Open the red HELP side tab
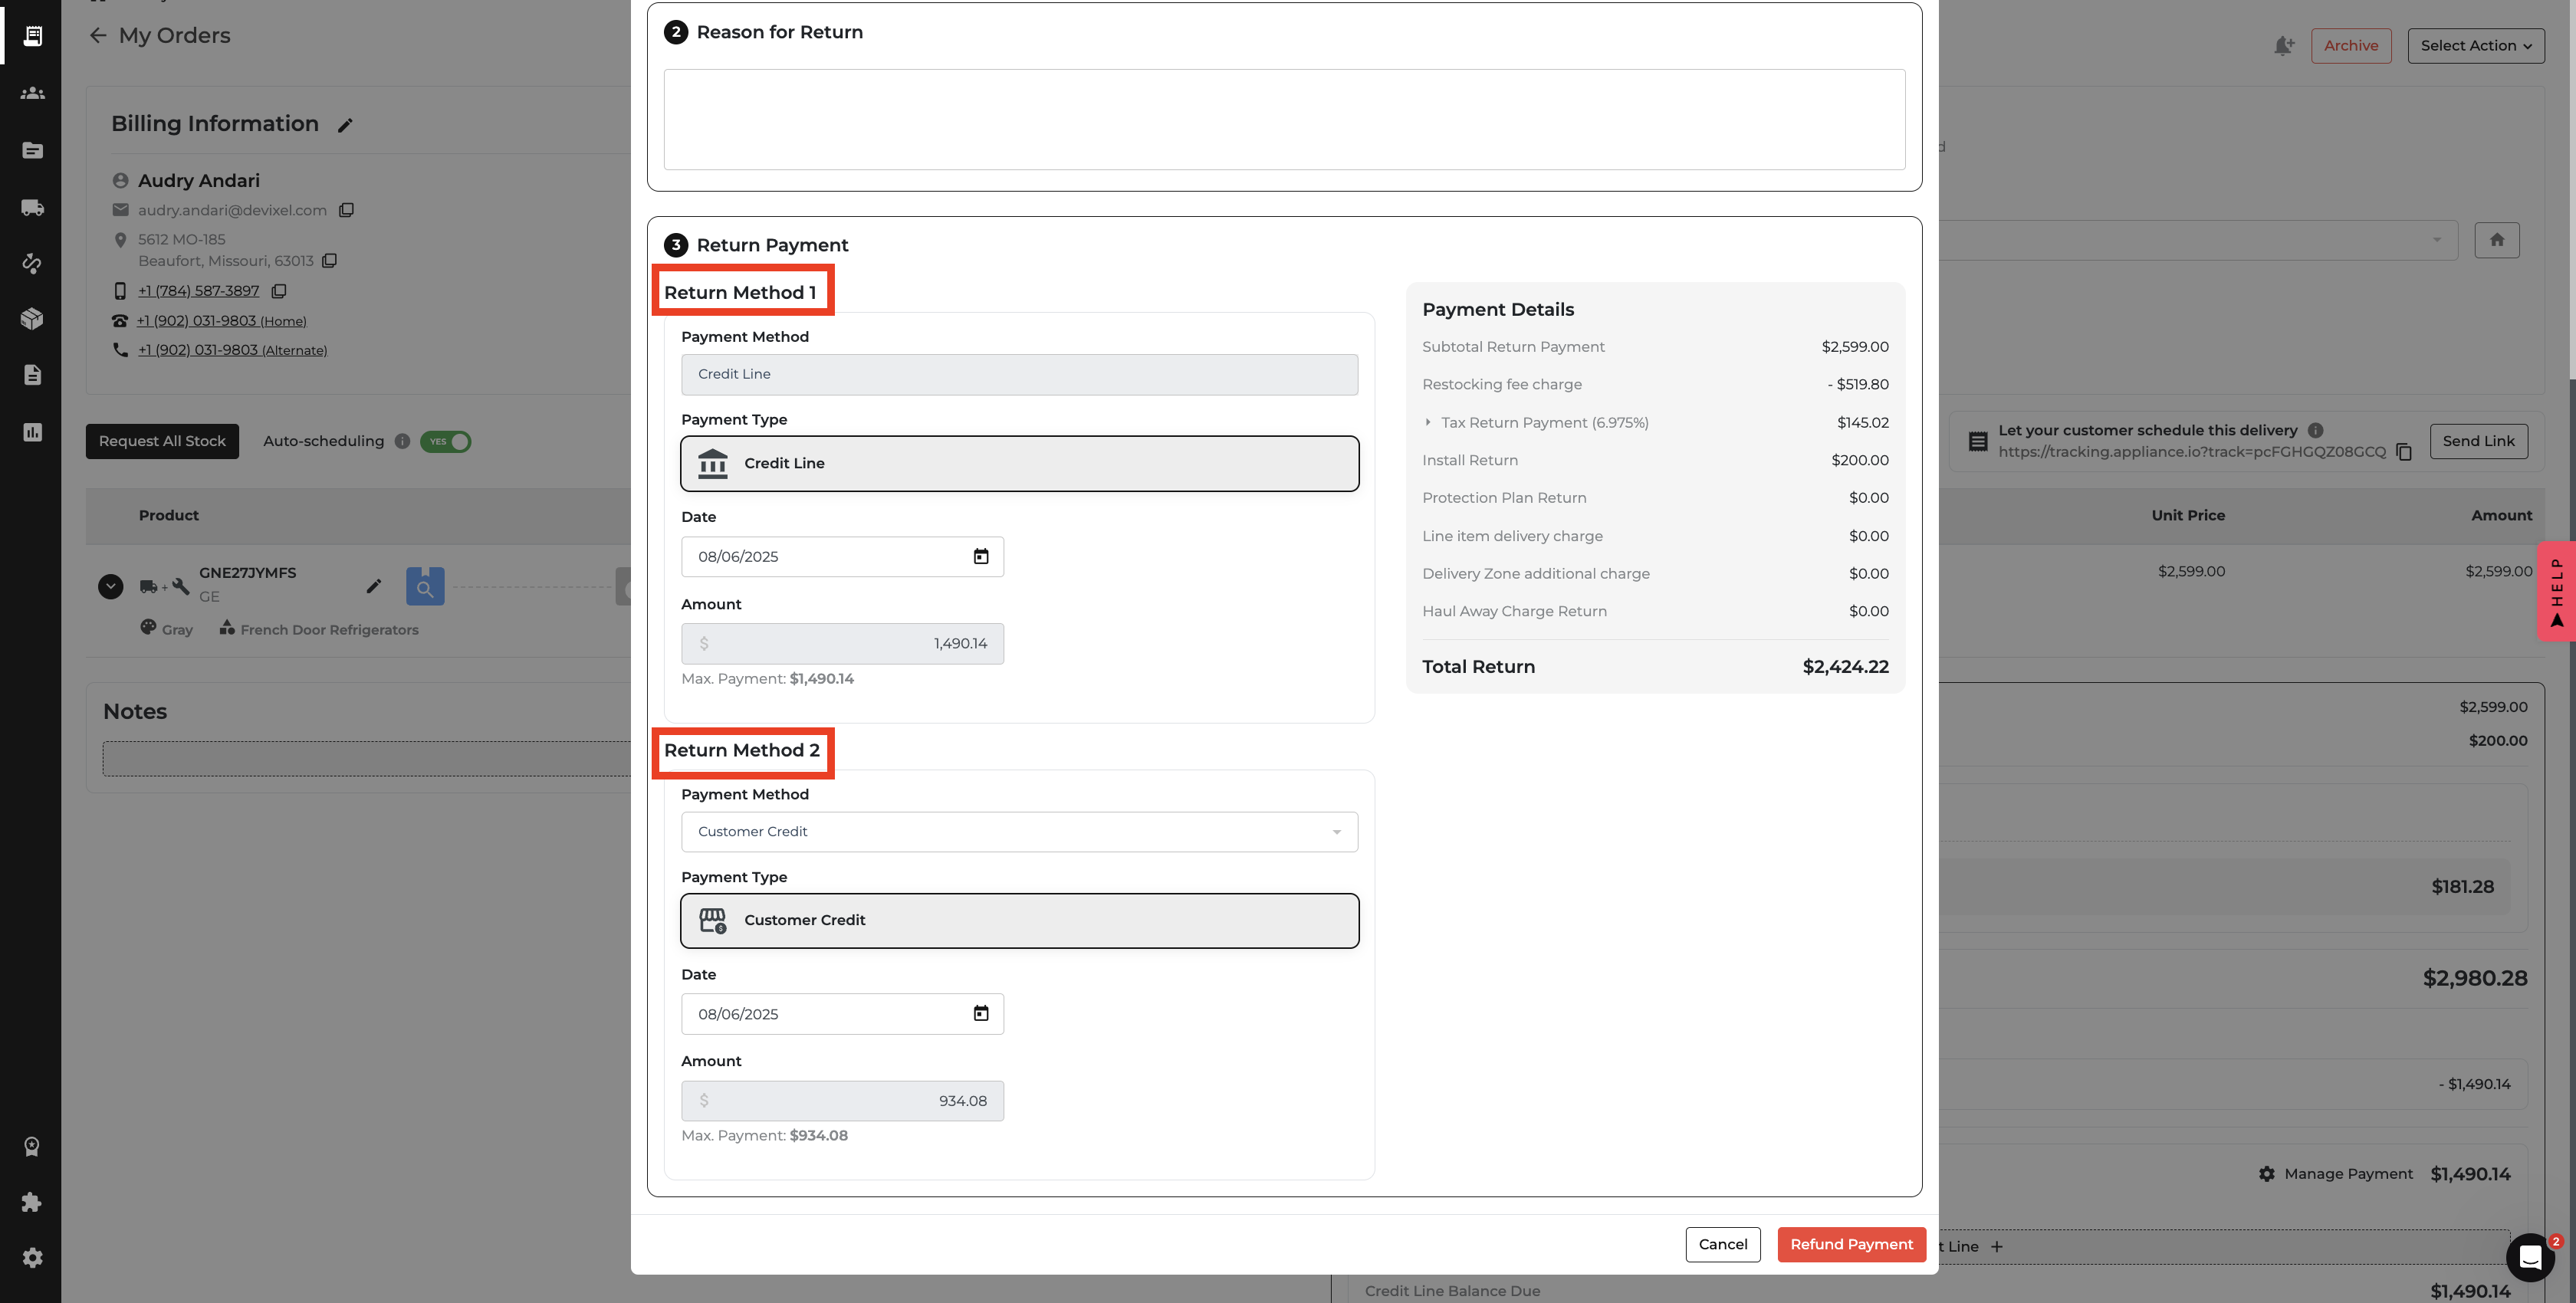The width and height of the screenshot is (2576, 1303). (2556, 591)
